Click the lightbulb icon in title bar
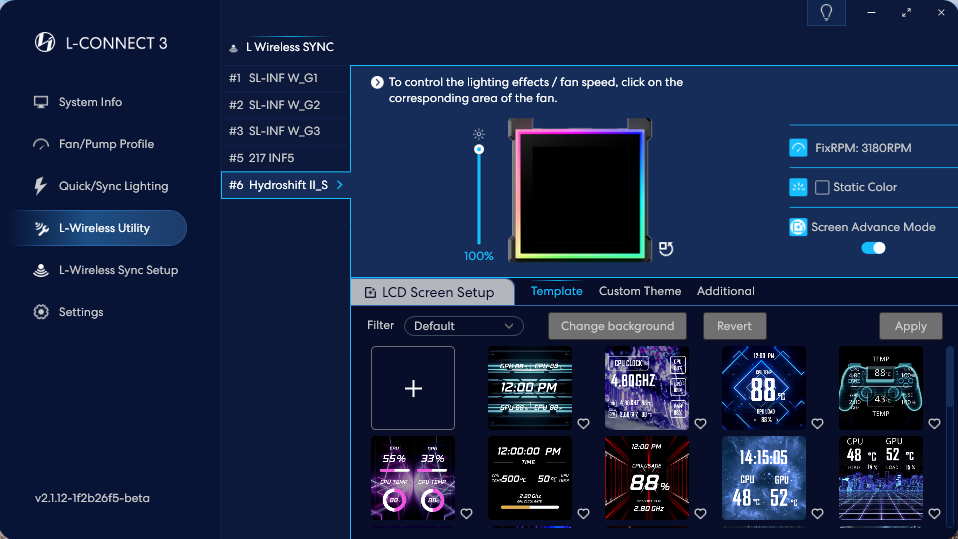 826,13
